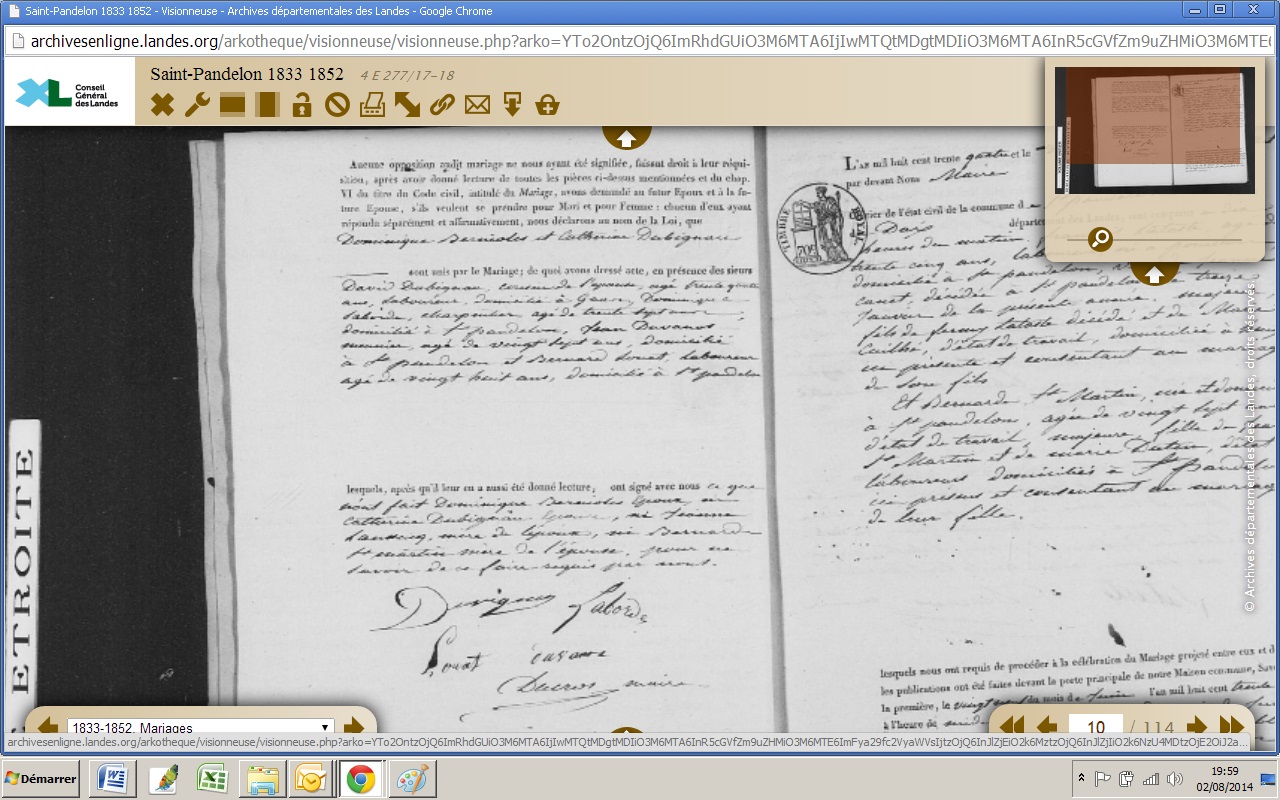Viewport: 1280px width, 800px height.
Task: Click the diagonal arrows fullscreen icon
Action: coord(407,105)
